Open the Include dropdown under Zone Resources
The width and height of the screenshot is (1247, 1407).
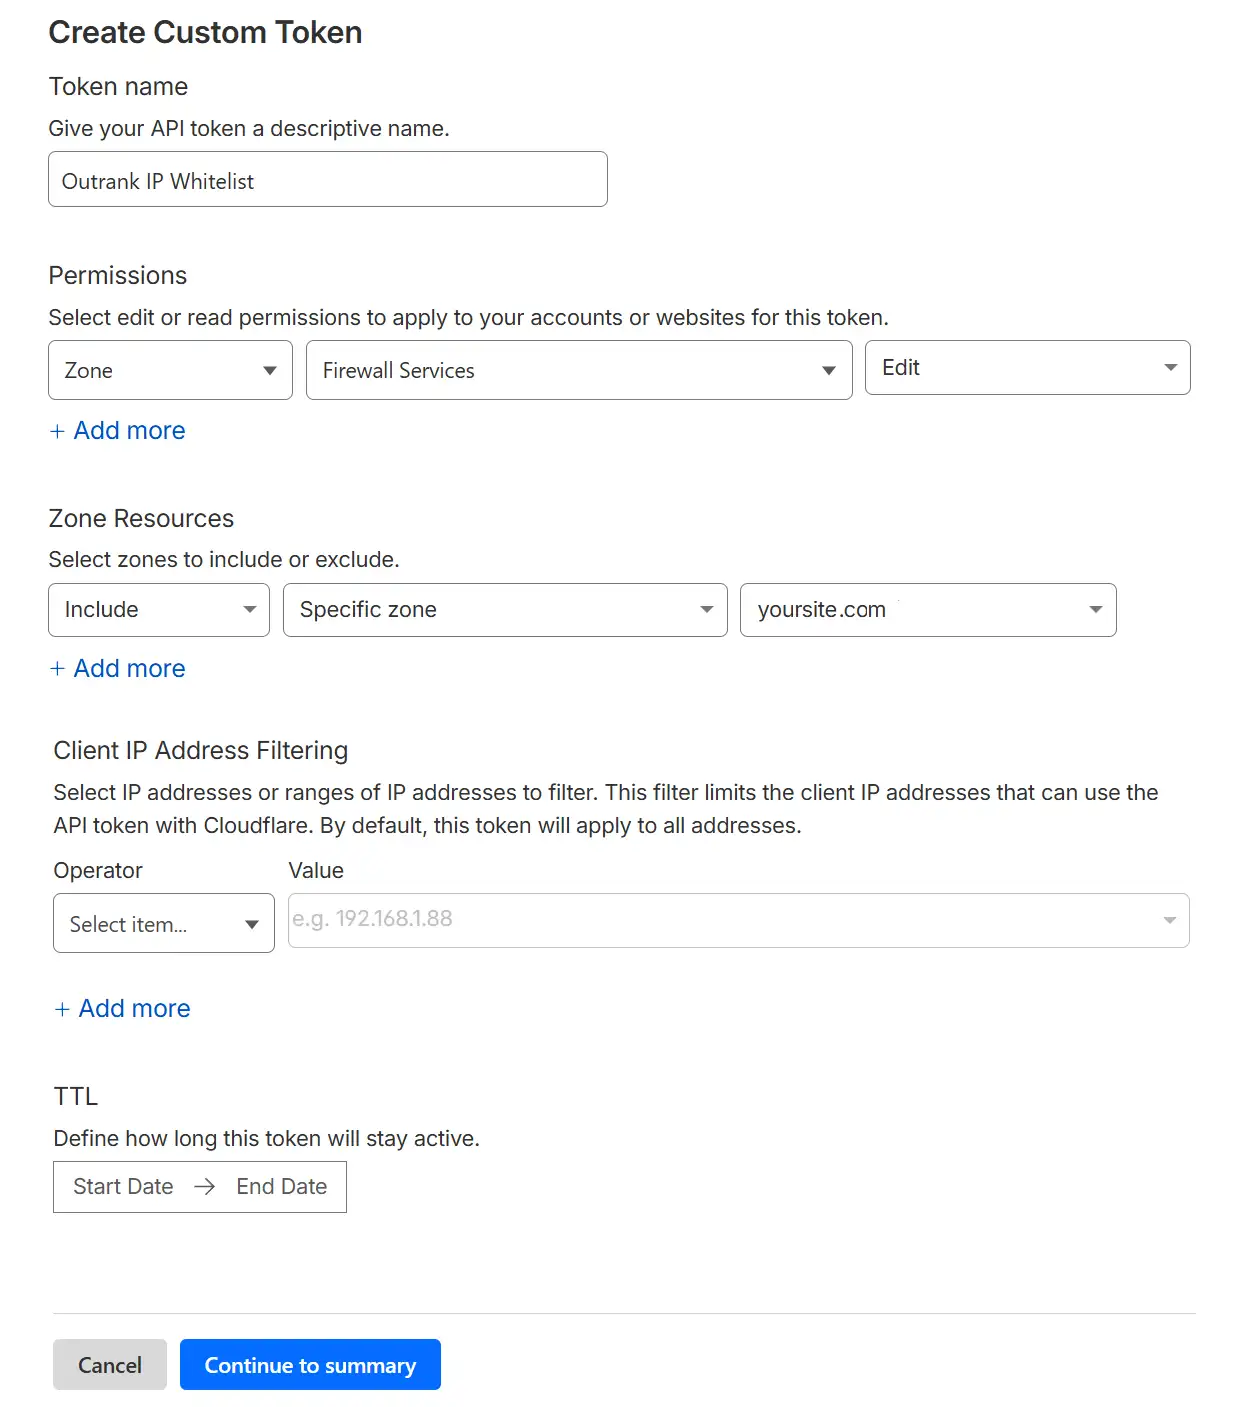tap(157, 609)
